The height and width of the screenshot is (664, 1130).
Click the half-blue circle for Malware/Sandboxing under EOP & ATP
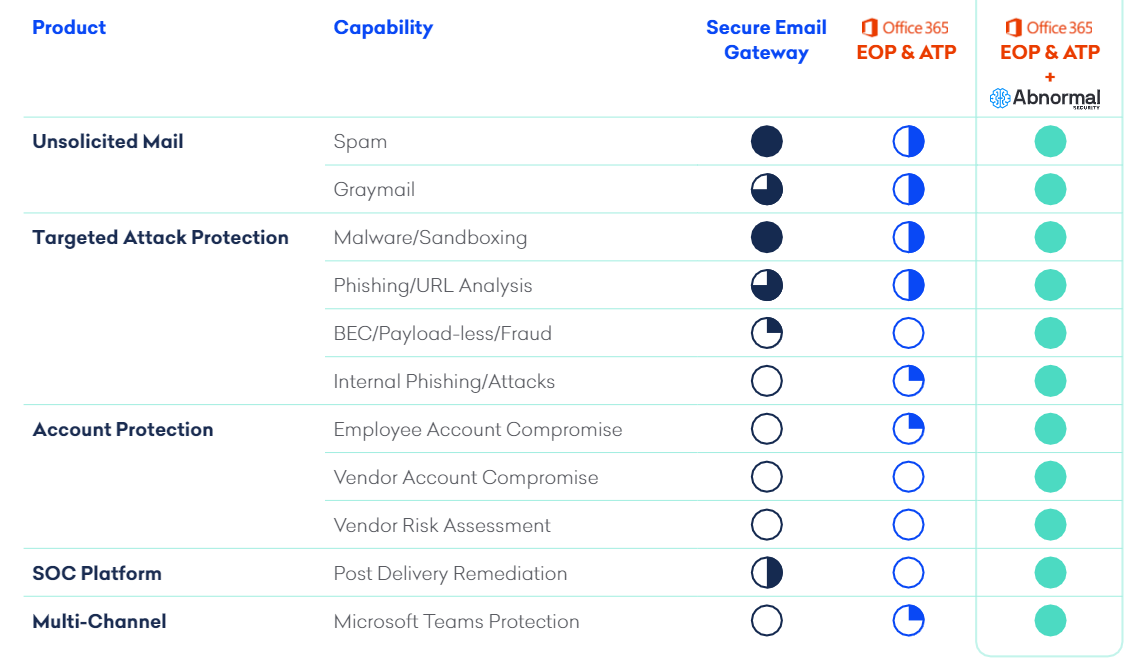[908, 238]
